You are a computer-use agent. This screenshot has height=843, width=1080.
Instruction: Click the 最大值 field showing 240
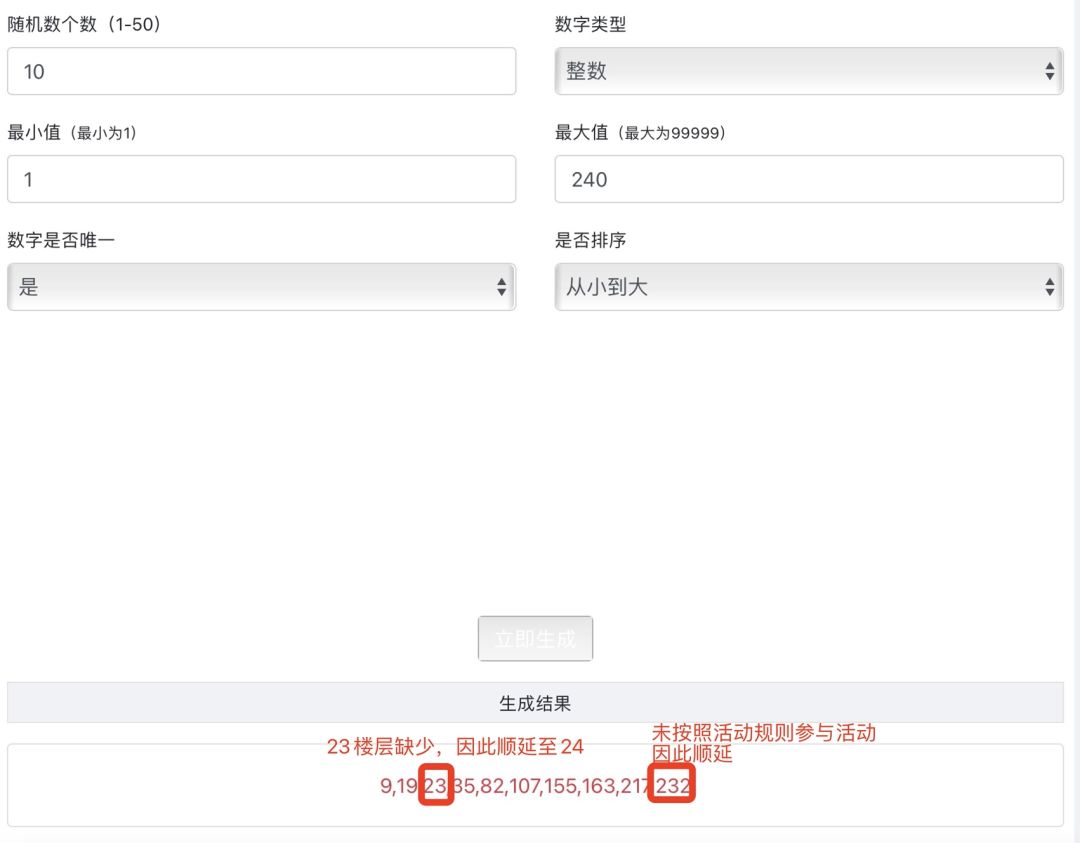(x=808, y=180)
